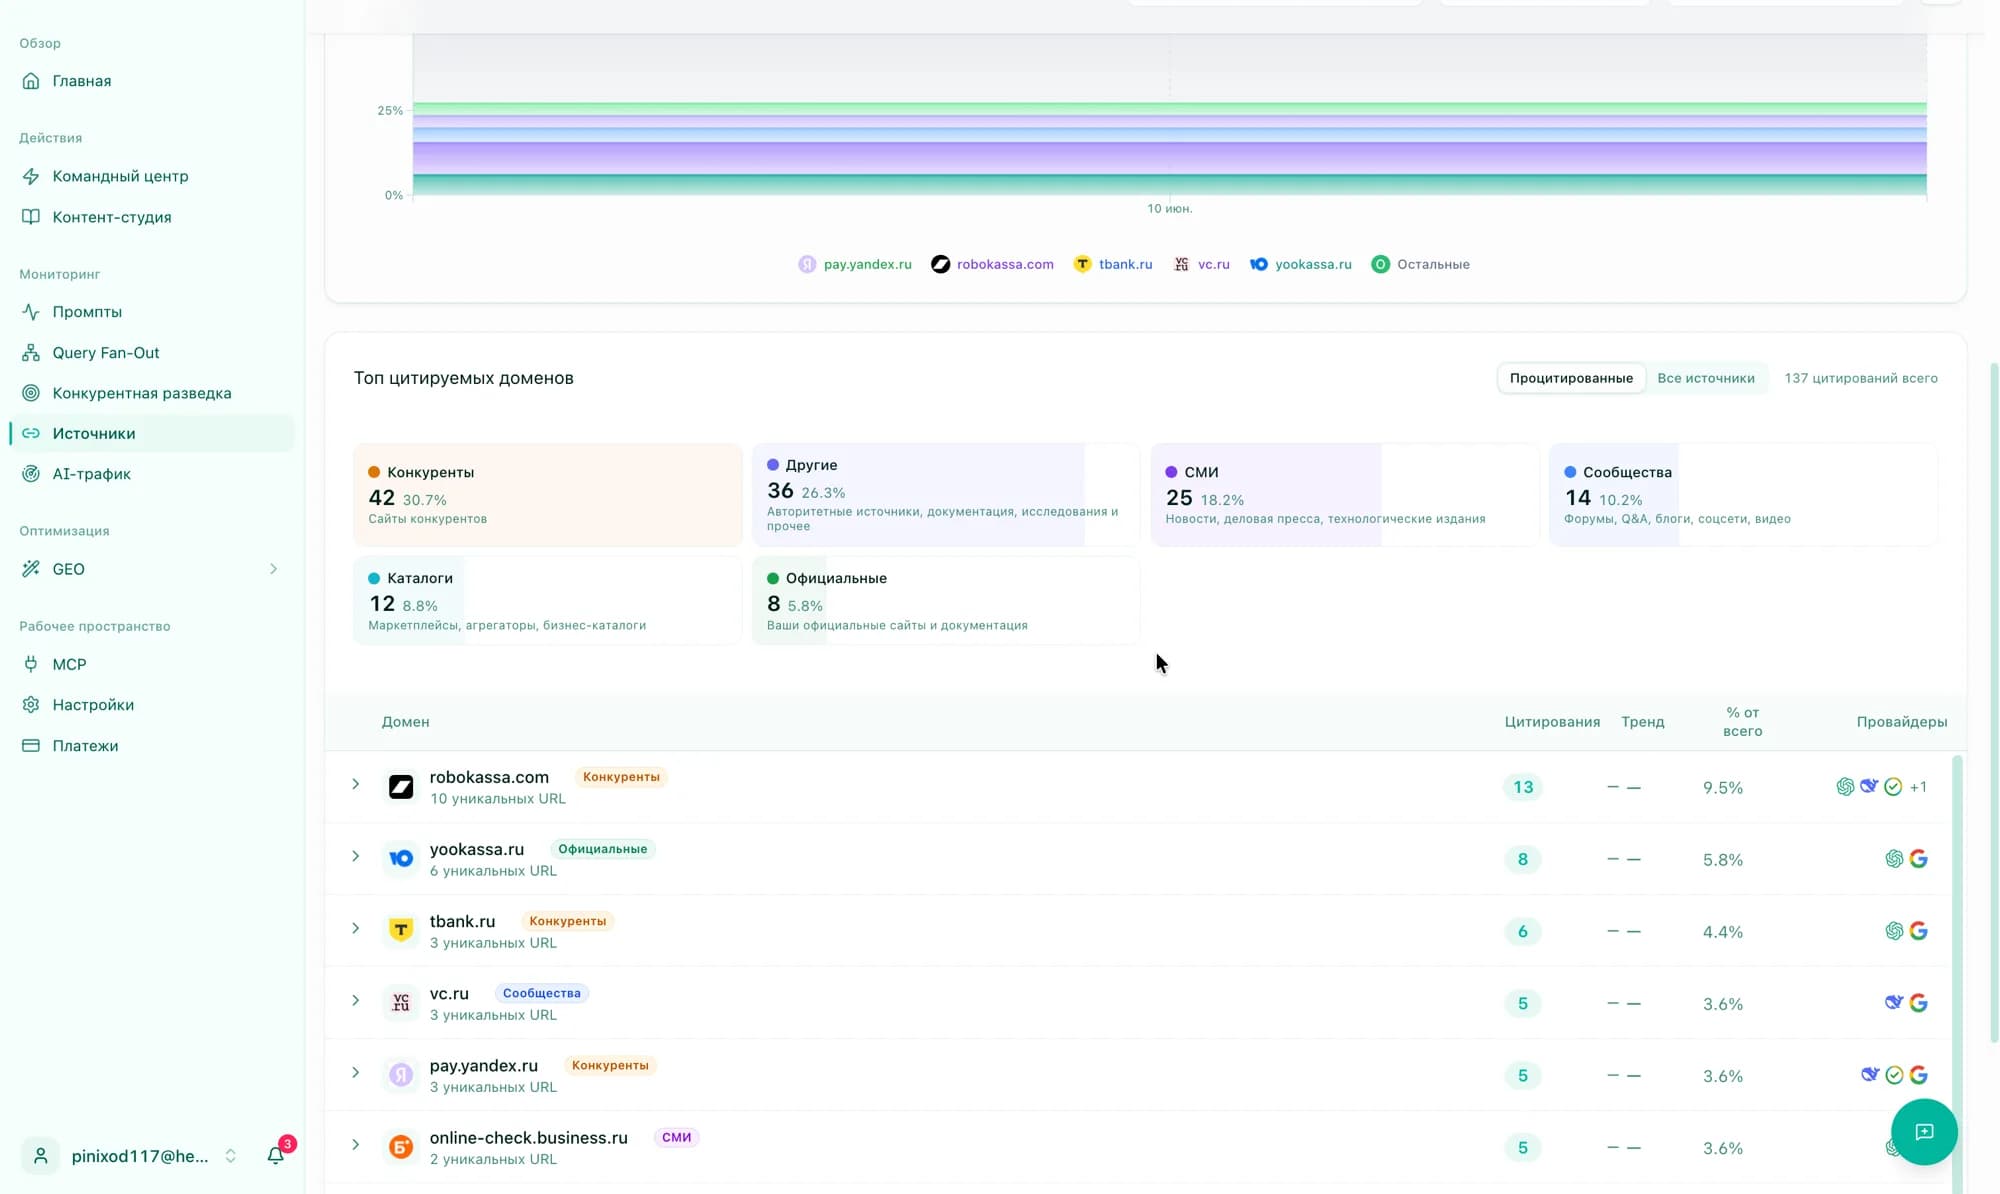Filter by СМИ category card

click(1345, 495)
